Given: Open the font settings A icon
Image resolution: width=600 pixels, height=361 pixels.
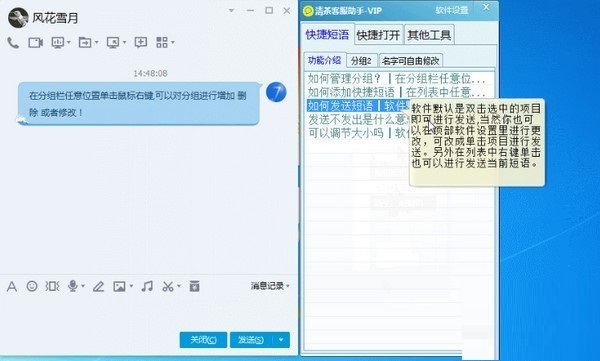Looking at the screenshot, I should 12,286.
